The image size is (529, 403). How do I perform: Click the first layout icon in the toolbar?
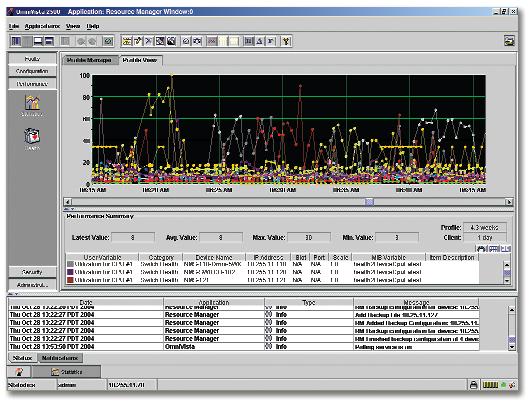pos(16,41)
